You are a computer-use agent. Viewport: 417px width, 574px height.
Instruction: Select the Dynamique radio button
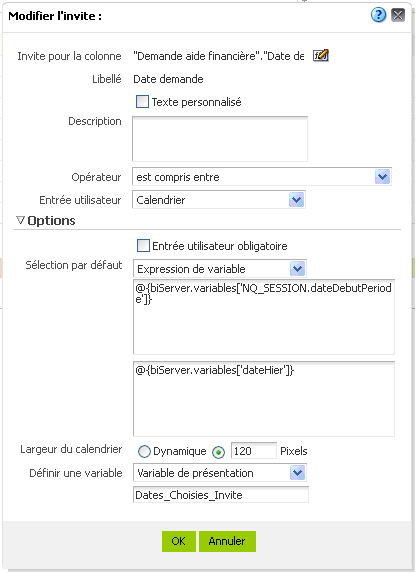[144, 451]
